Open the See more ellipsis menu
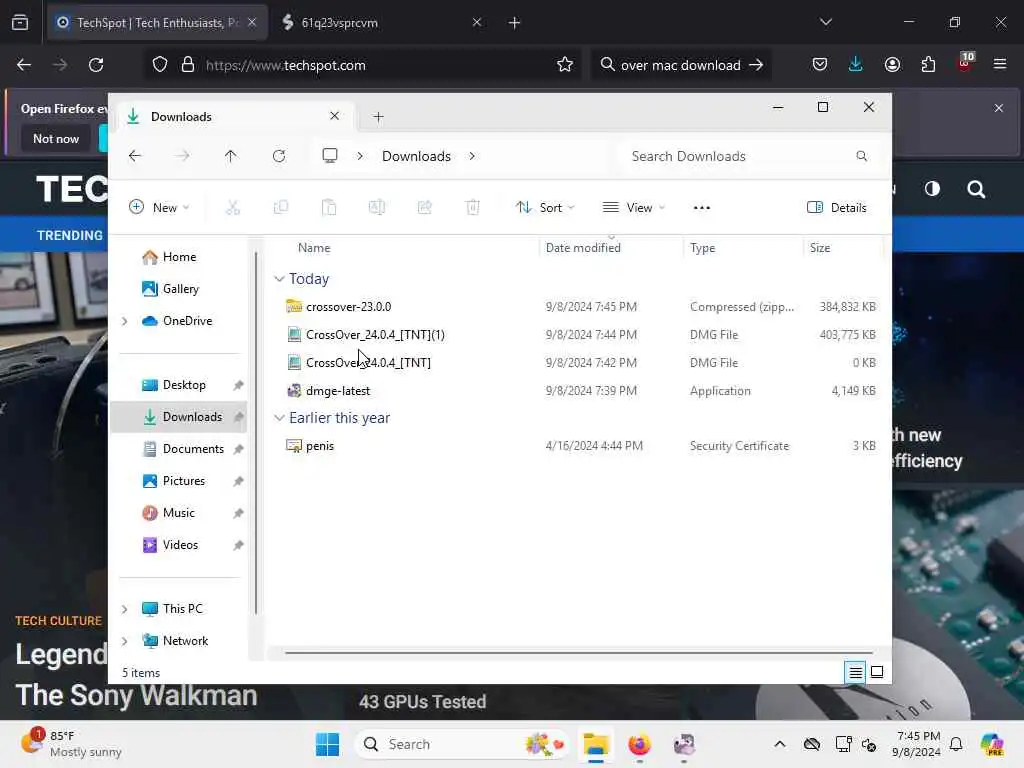The width and height of the screenshot is (1024, 768). pos(701,208)
